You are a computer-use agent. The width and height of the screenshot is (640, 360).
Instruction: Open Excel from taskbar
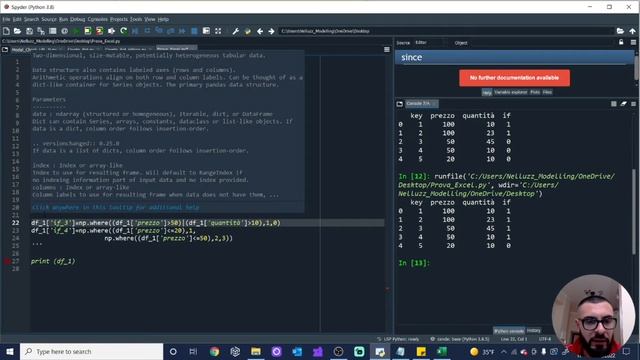point(442,351)
